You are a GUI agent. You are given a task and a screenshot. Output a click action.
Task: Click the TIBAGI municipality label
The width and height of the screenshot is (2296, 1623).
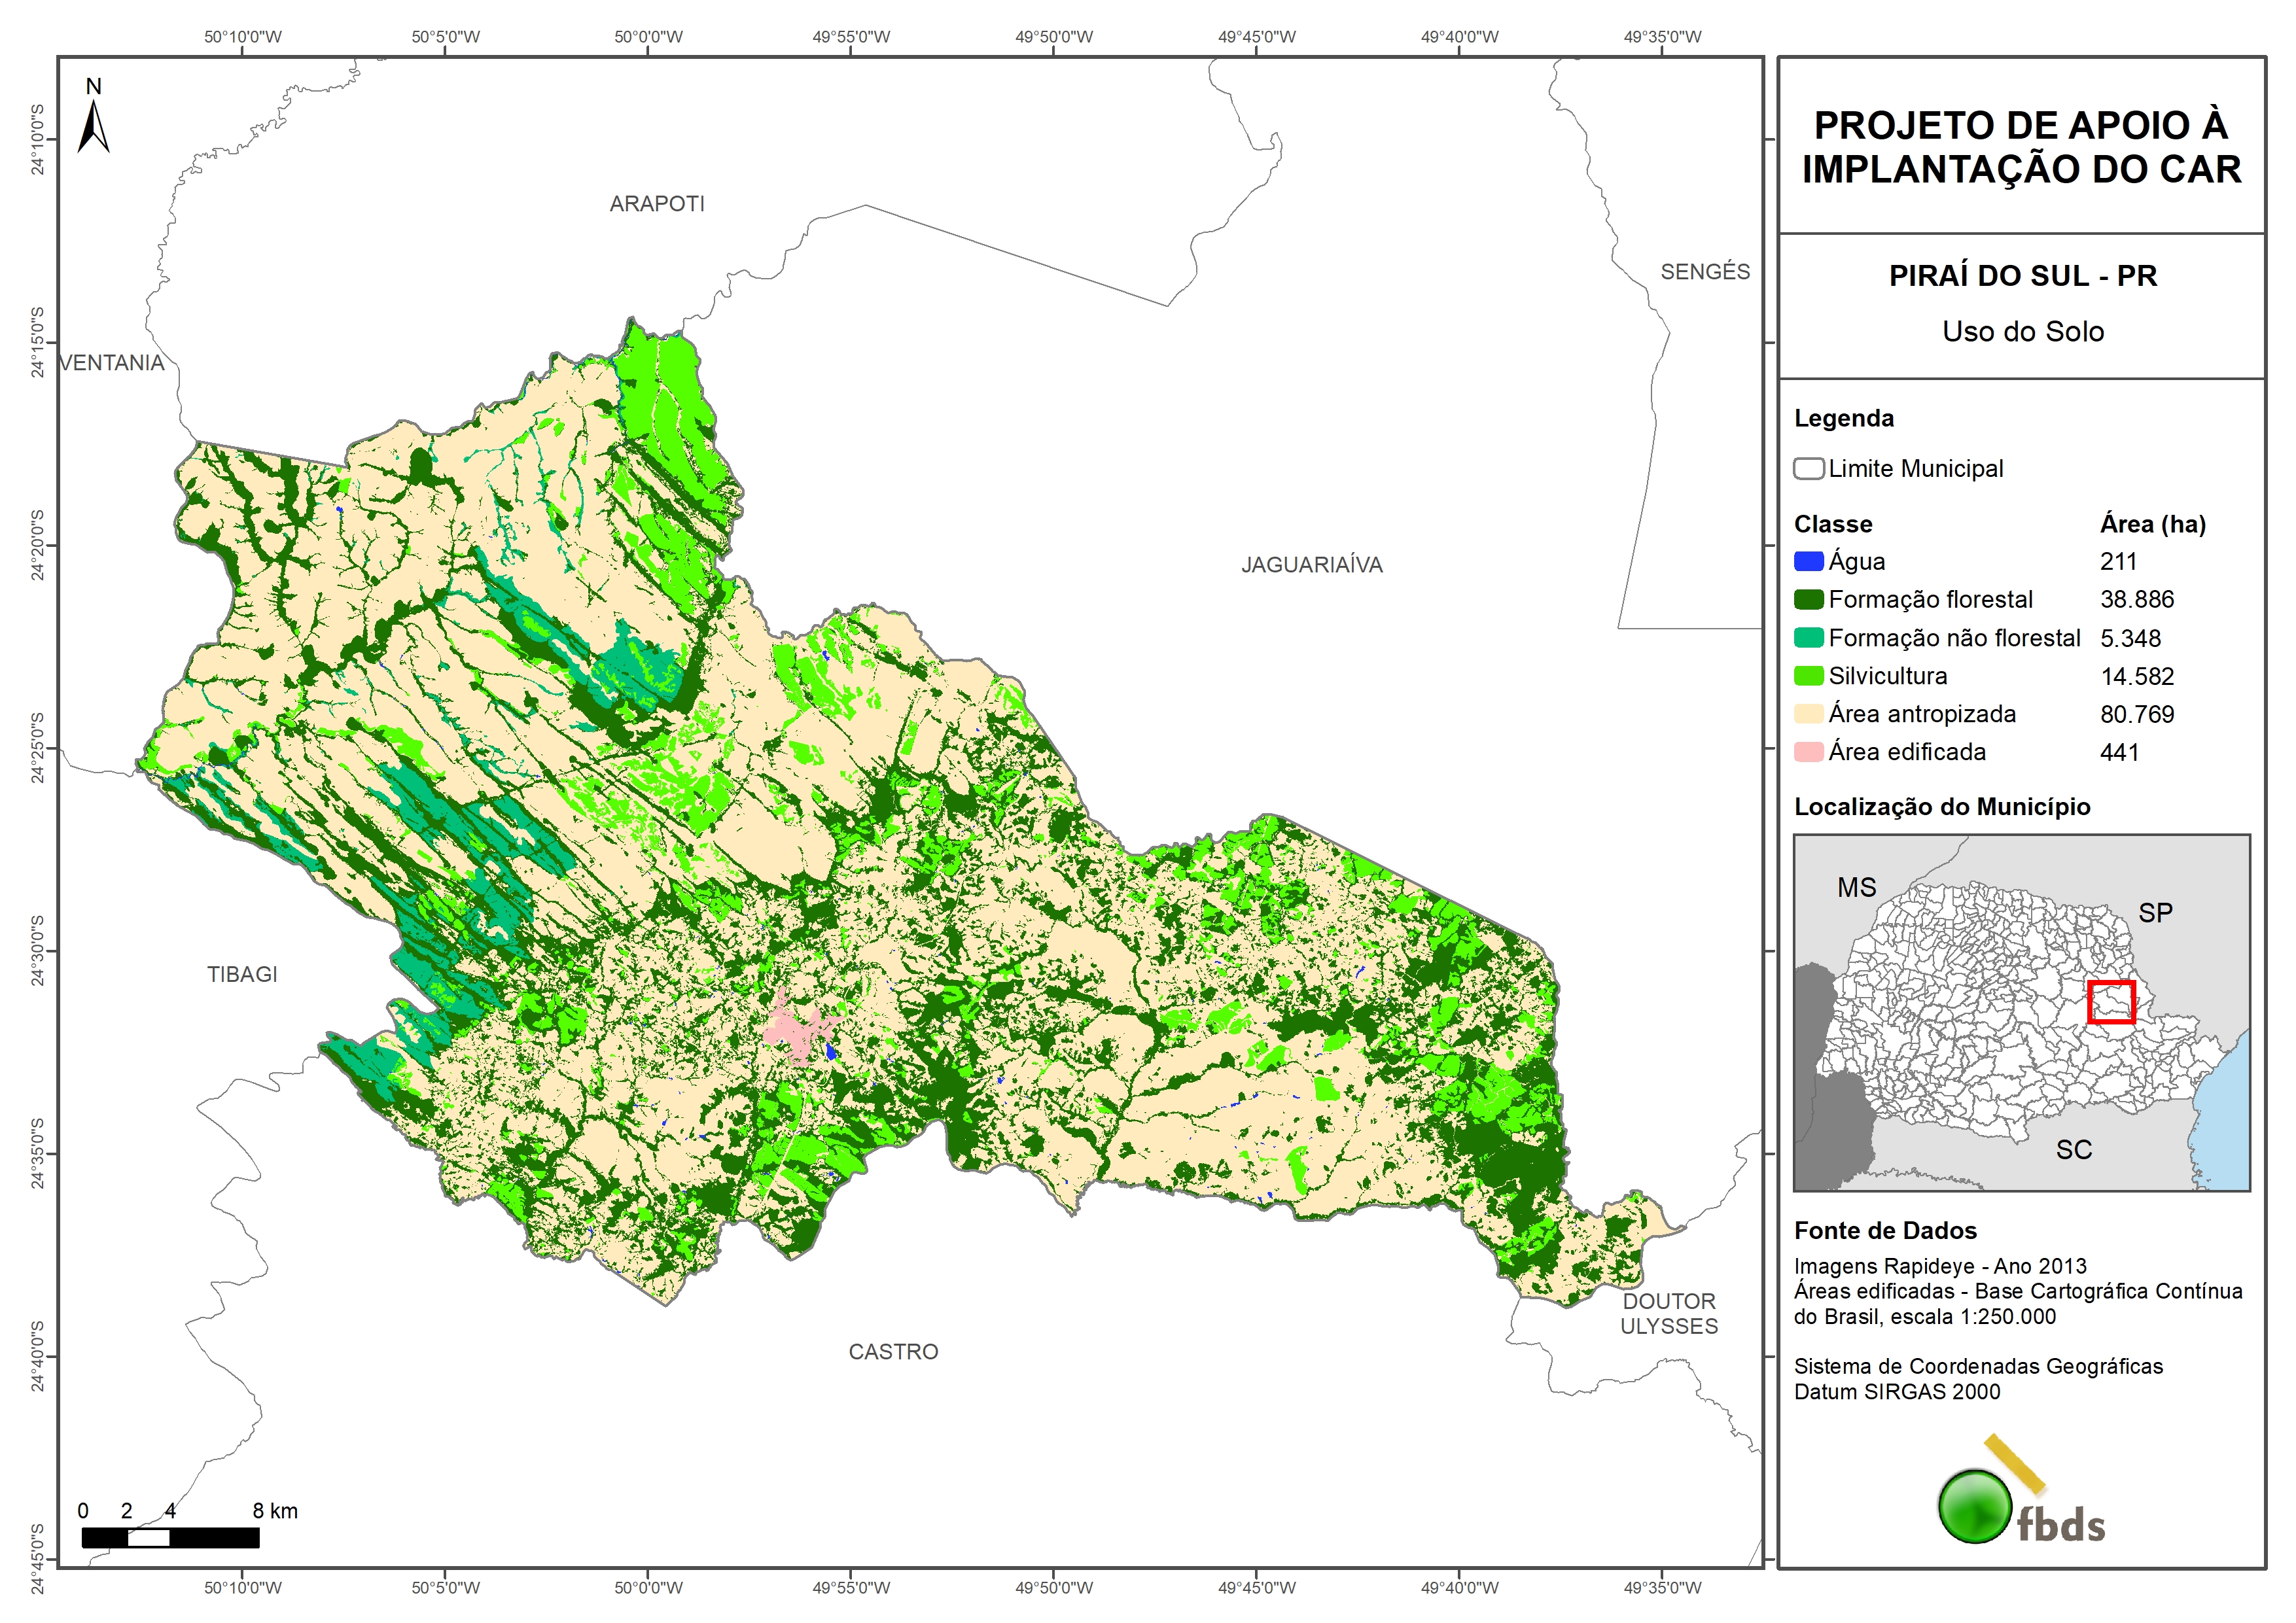pyautogui.click(x=242, y=974)
